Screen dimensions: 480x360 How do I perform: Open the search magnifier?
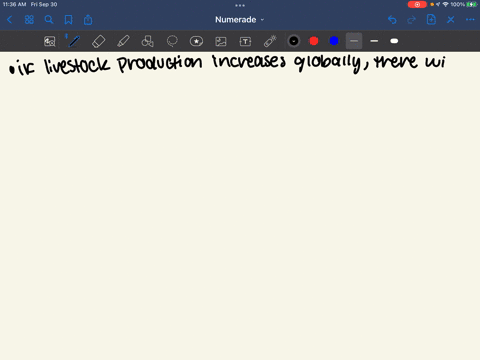coord(49,20)
